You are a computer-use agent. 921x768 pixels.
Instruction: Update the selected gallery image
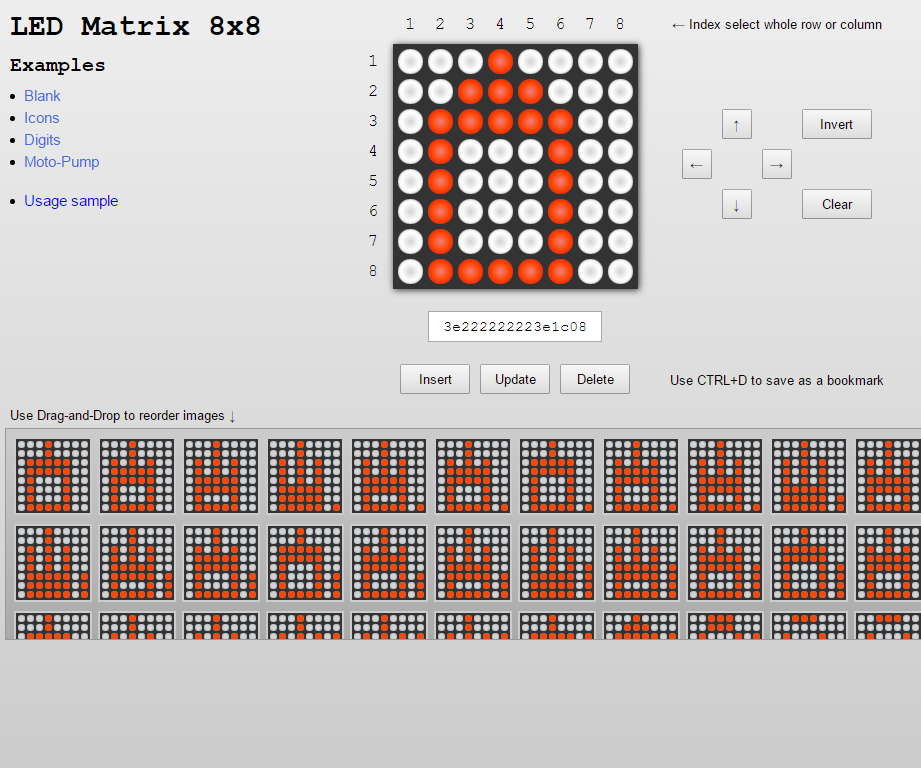[x=514, y=378]
